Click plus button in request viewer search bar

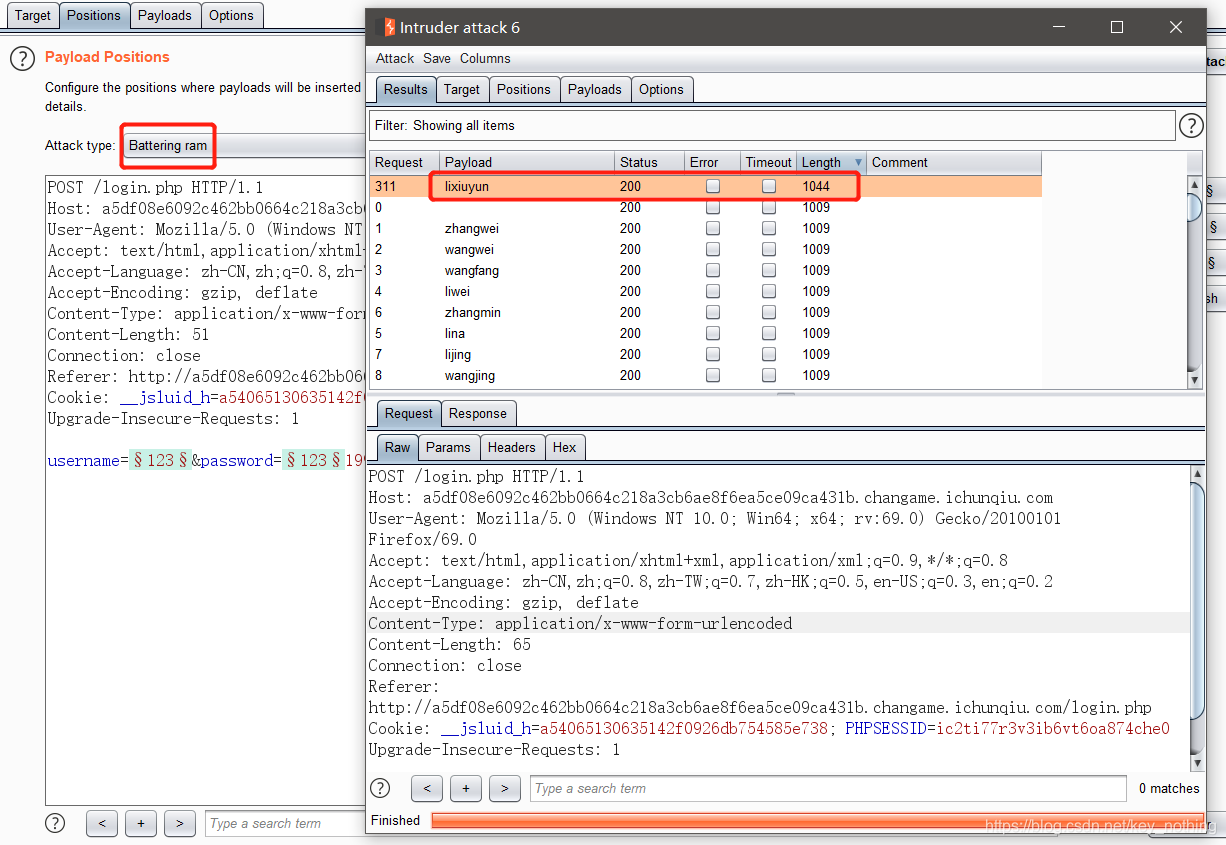(x=466, y=788)
